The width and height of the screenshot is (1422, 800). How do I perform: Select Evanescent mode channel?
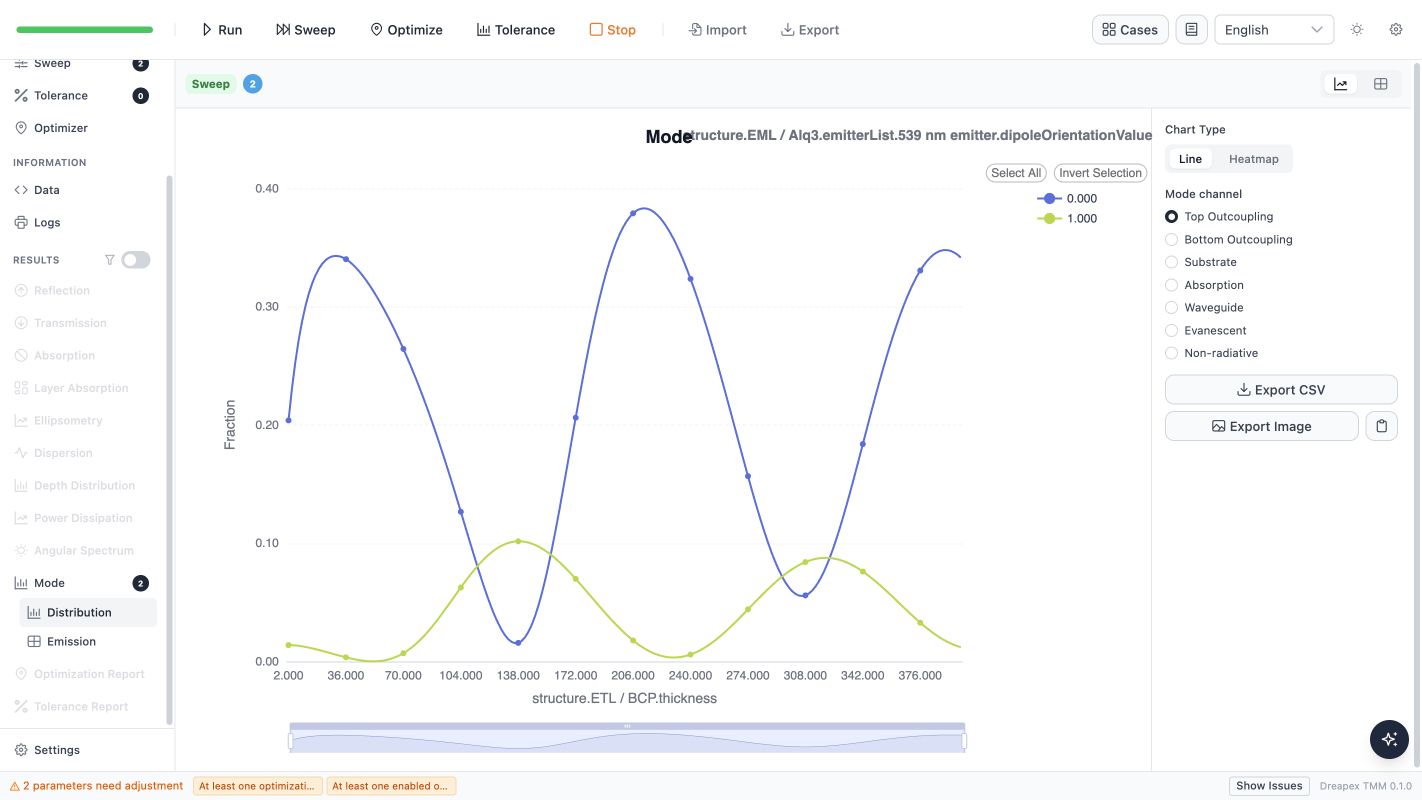tap(1206, 330)
